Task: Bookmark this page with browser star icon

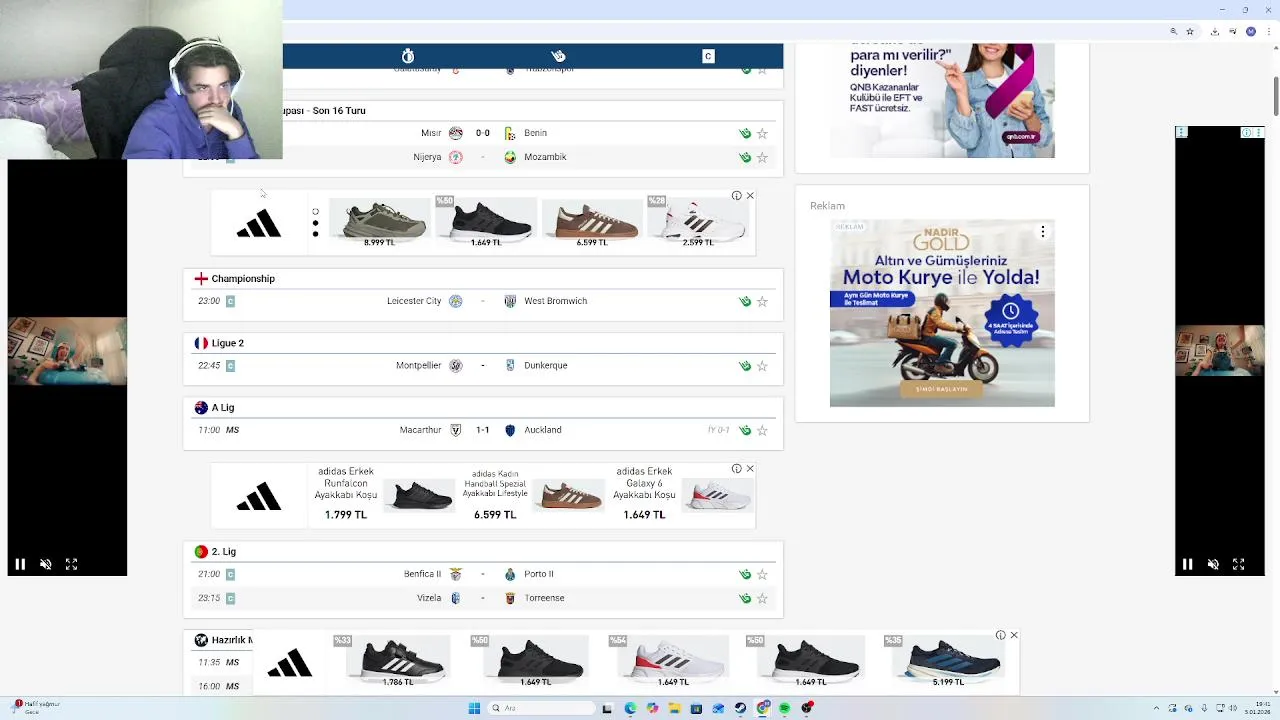Action: pyautogui.click(x=1189, y=31)
